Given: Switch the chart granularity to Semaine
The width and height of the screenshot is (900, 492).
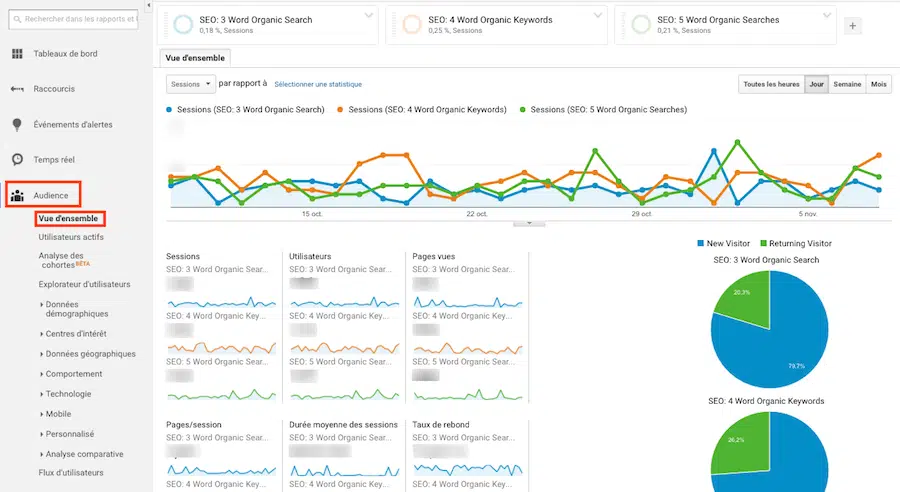Looking at the screenshot, I should [847, 85].
